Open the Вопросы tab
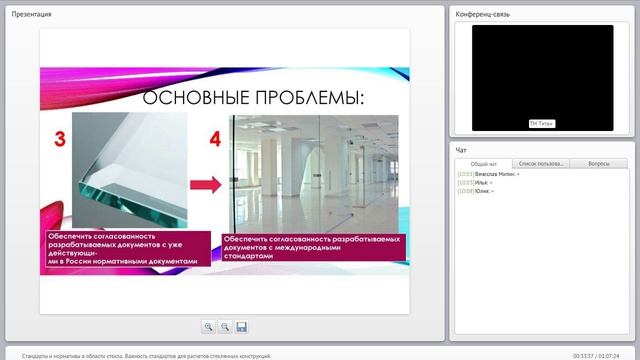The width and height of the screenshot is (640, 360). [x=599, y=164]
